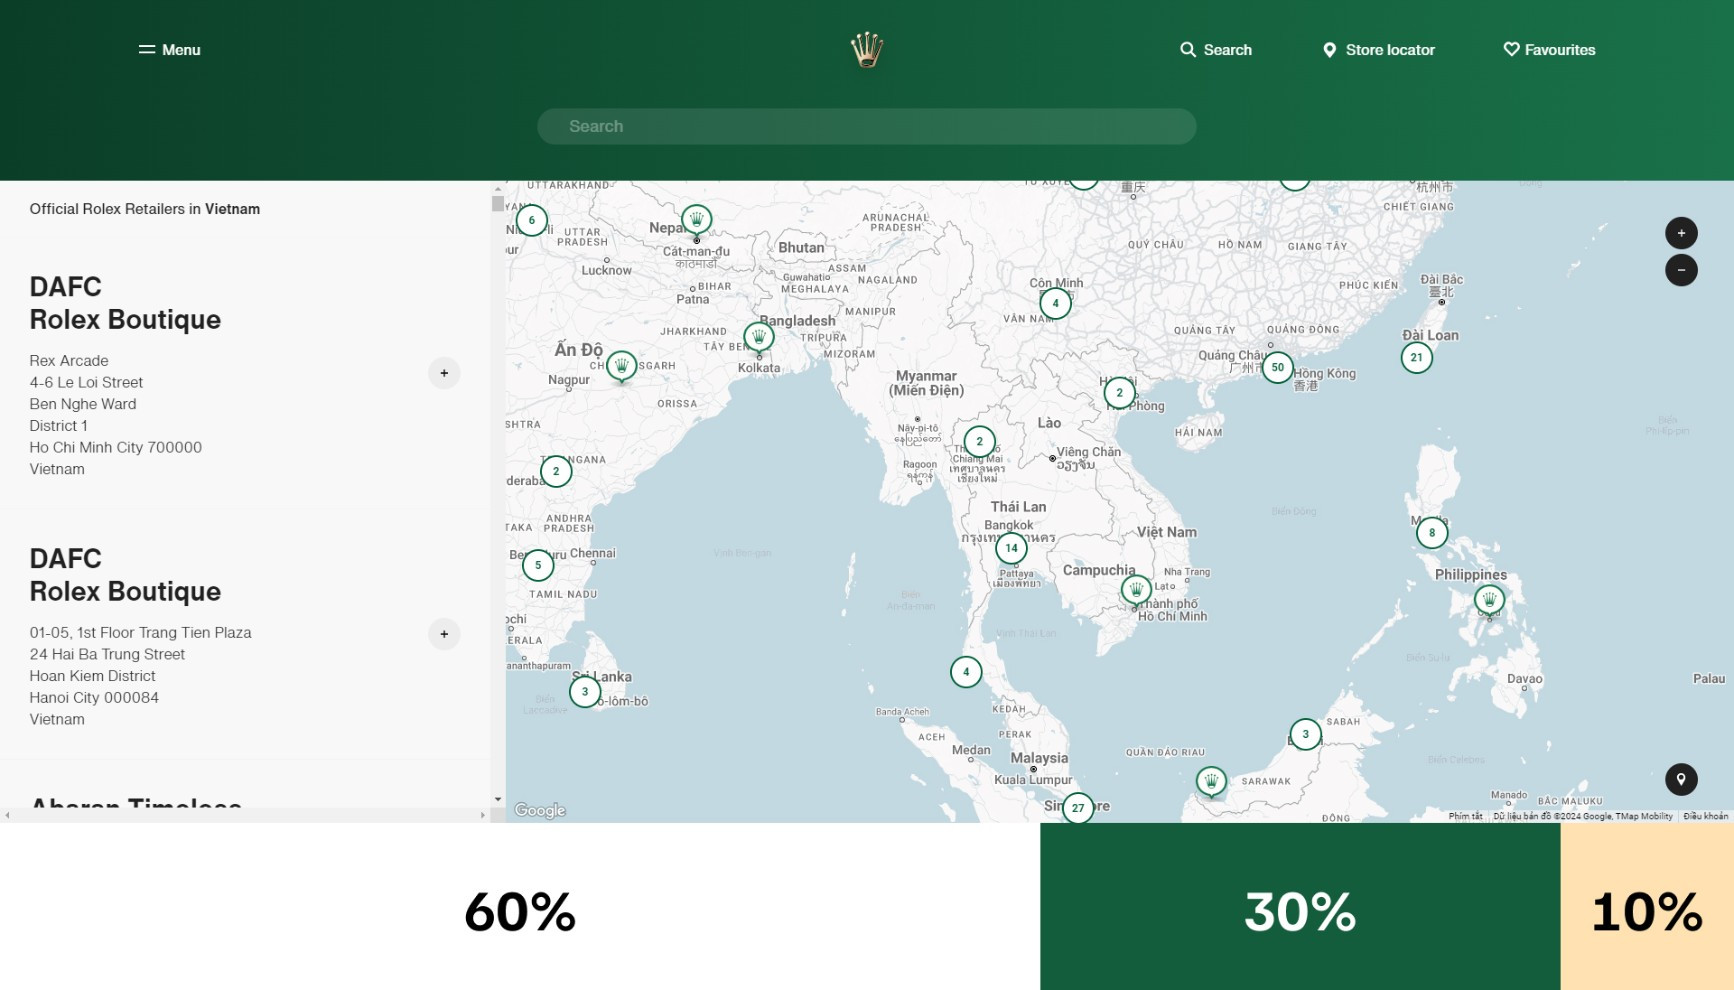Open Favourites in the header
The width and height of the screenshot is (1734, 990).
1549,50
